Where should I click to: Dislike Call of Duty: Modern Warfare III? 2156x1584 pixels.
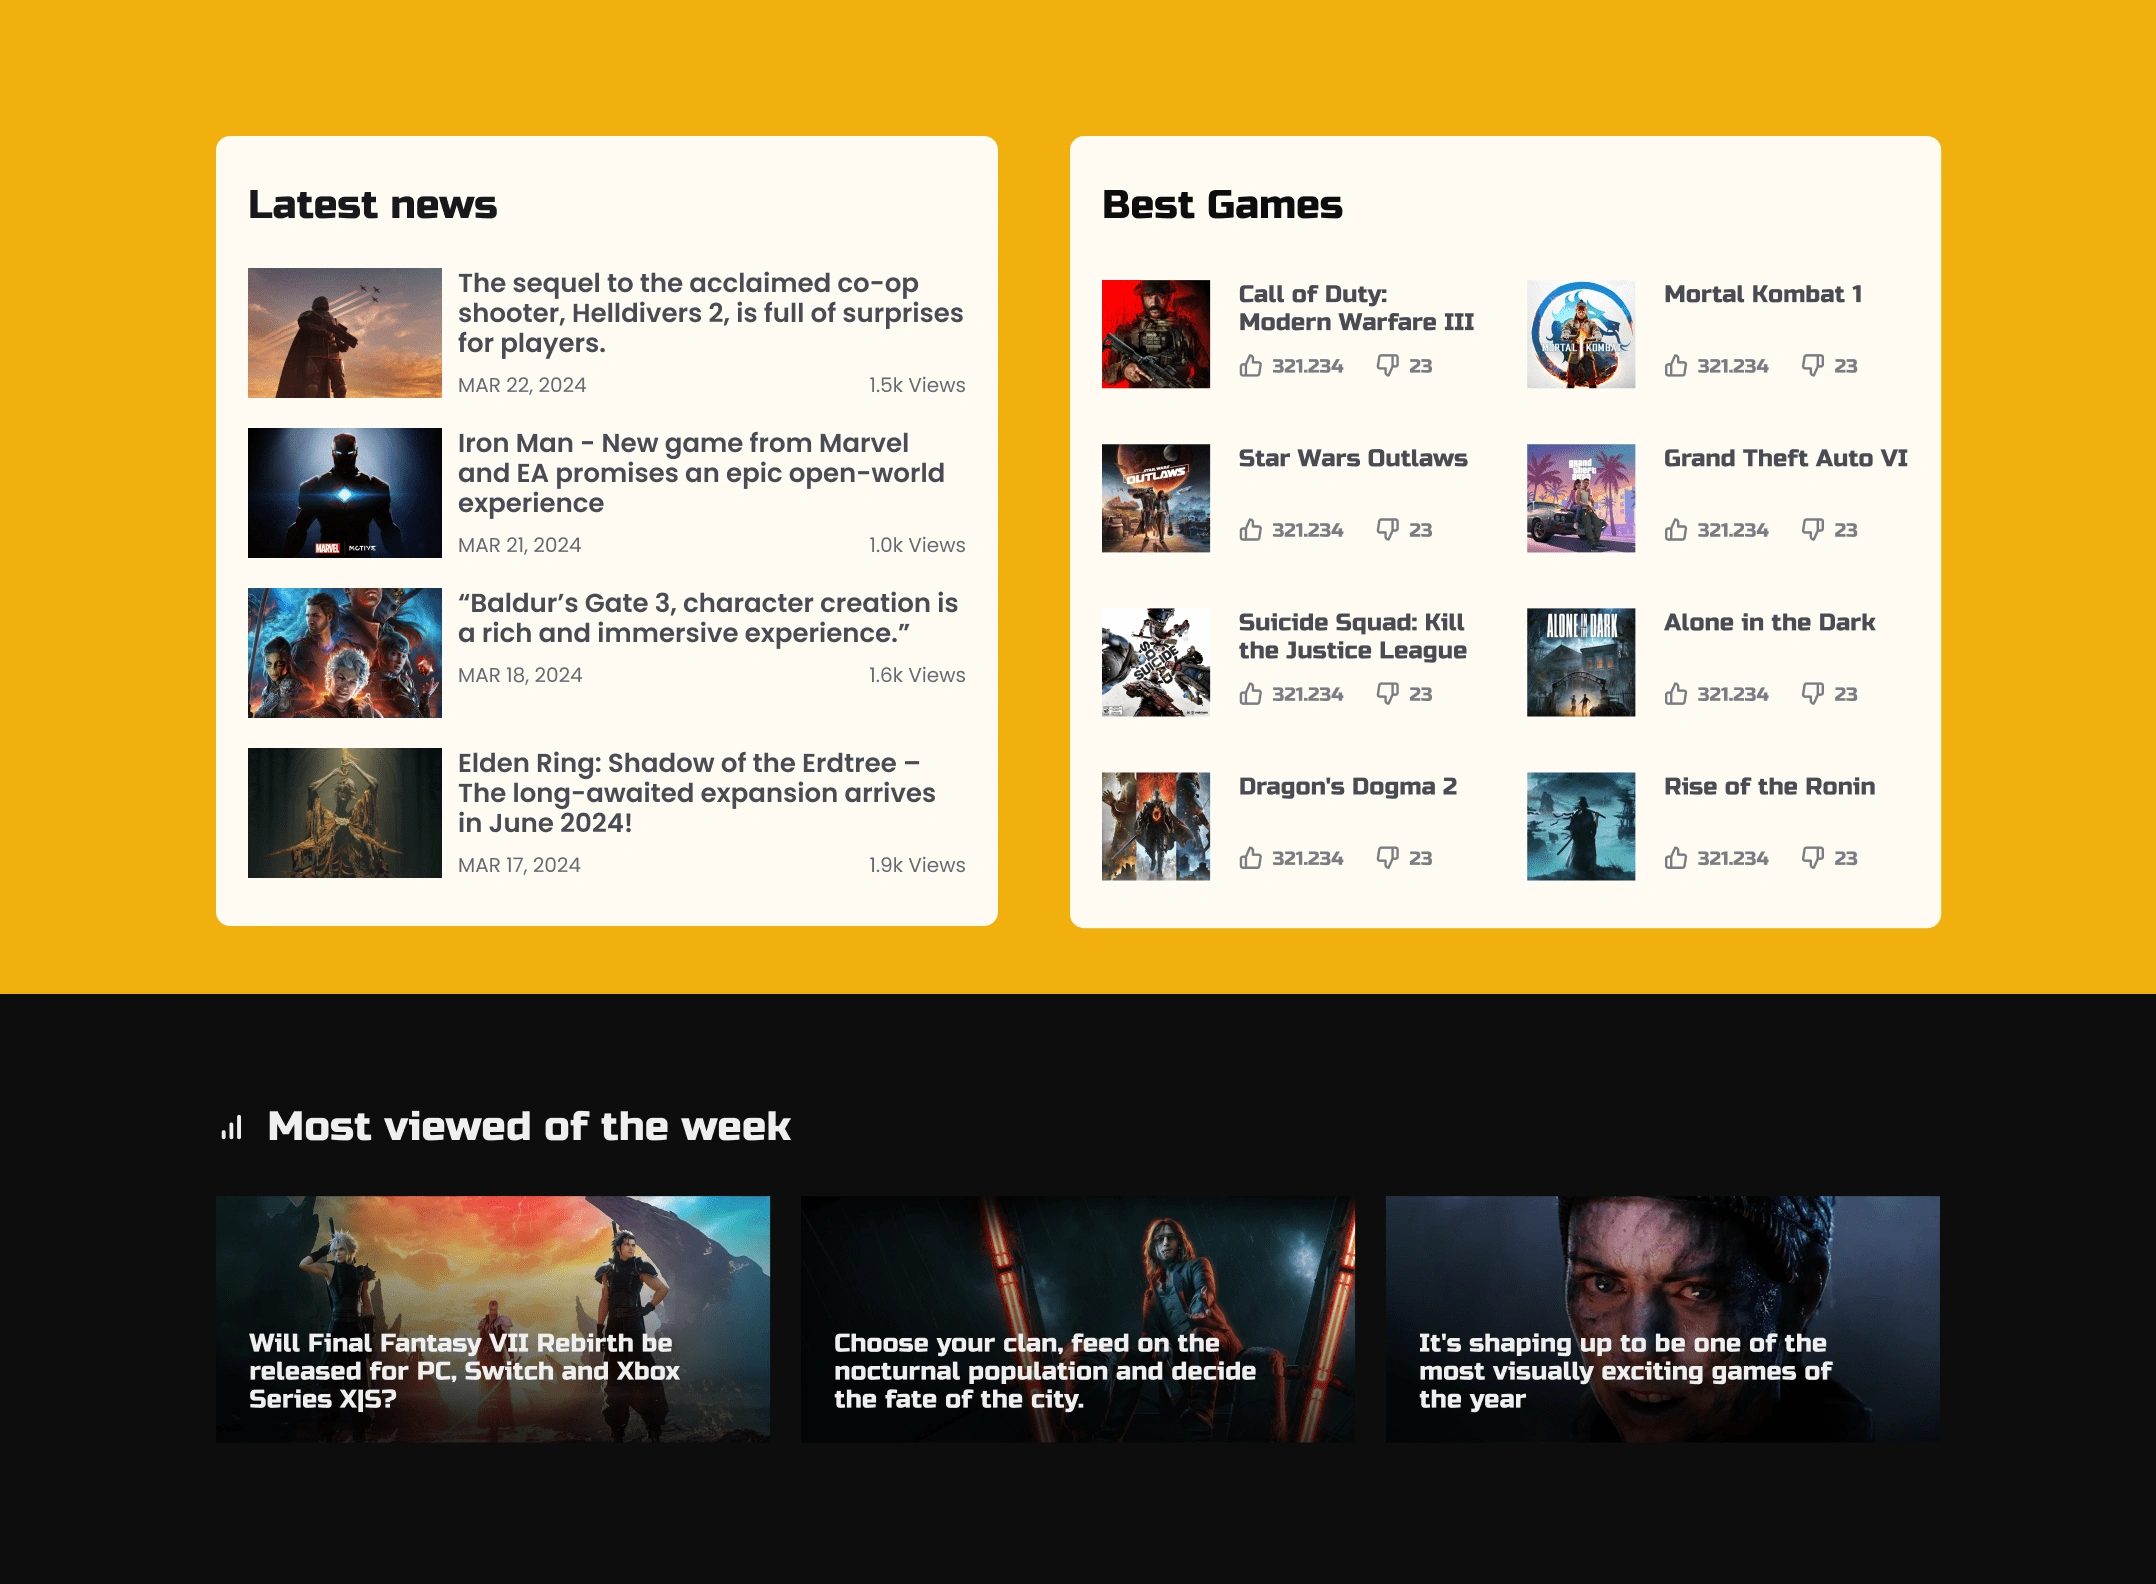point(1387,366)
